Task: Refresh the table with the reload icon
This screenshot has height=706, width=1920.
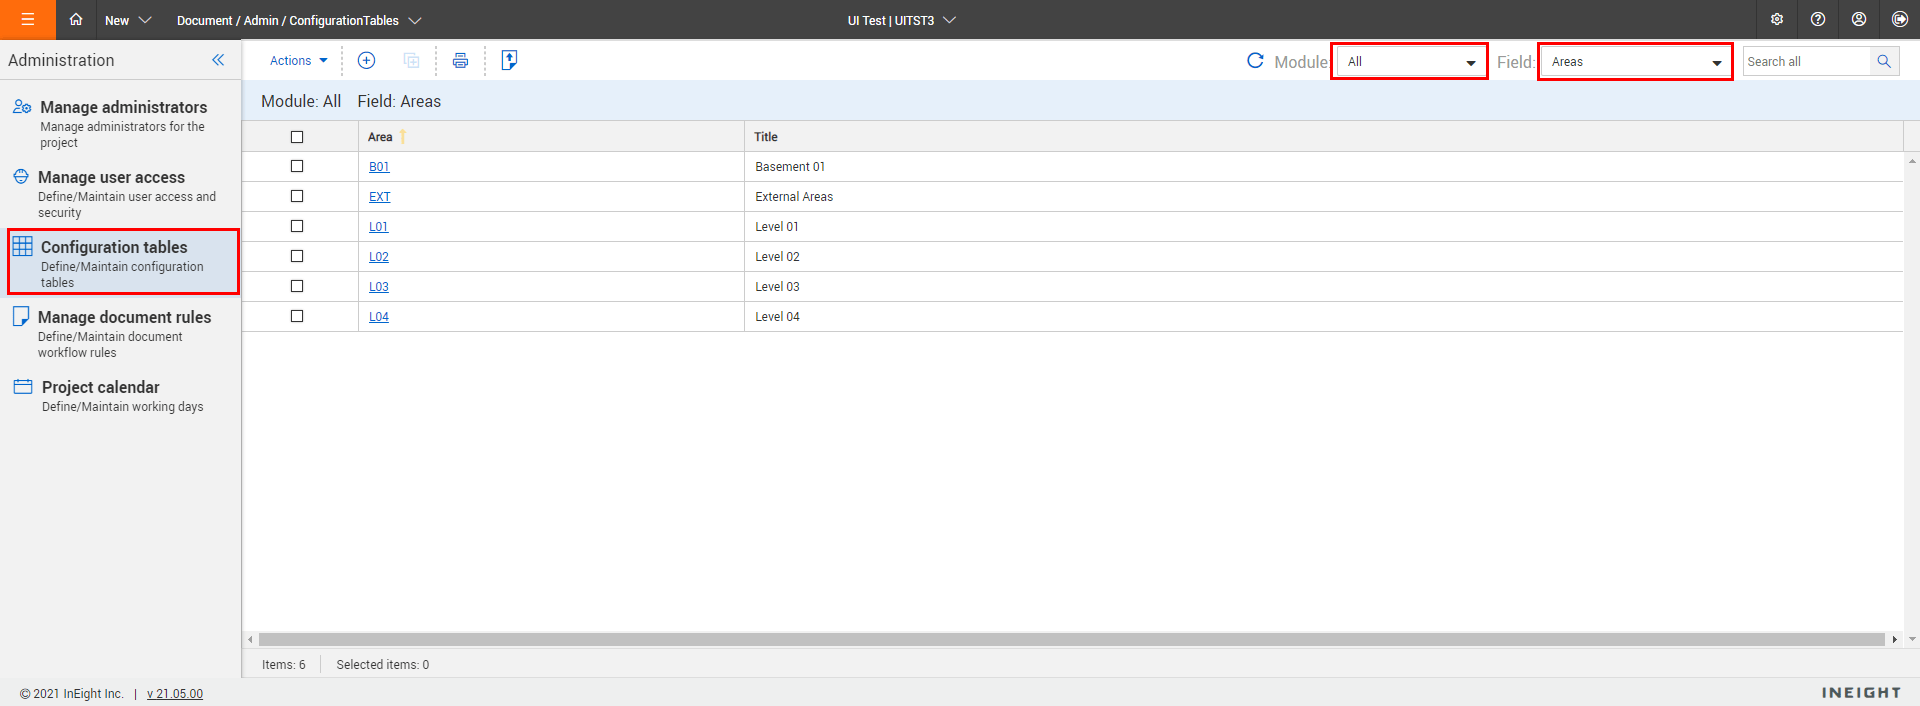Action: [1255, 60]
